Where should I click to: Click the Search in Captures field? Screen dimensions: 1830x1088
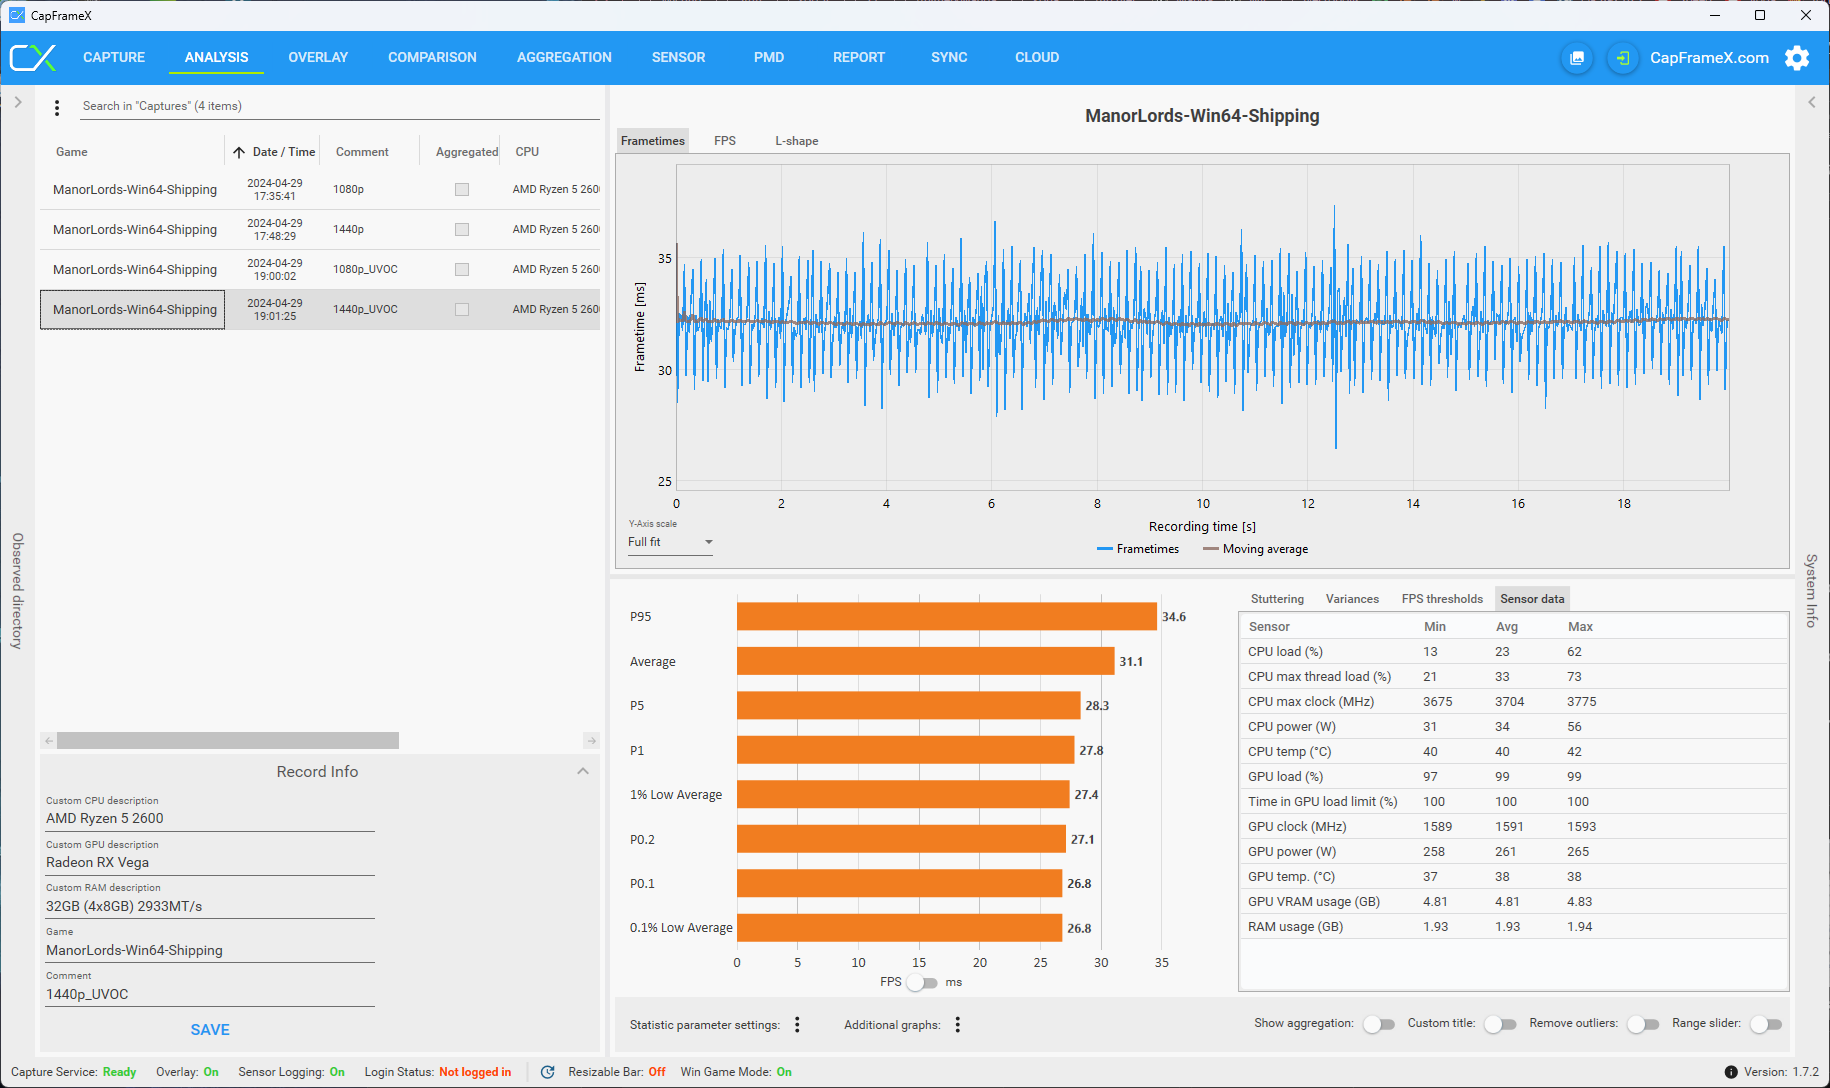[340, 106]
